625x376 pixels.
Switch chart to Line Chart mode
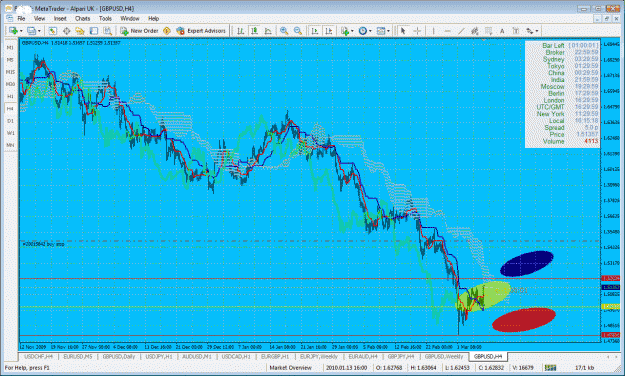click(268, 31)
